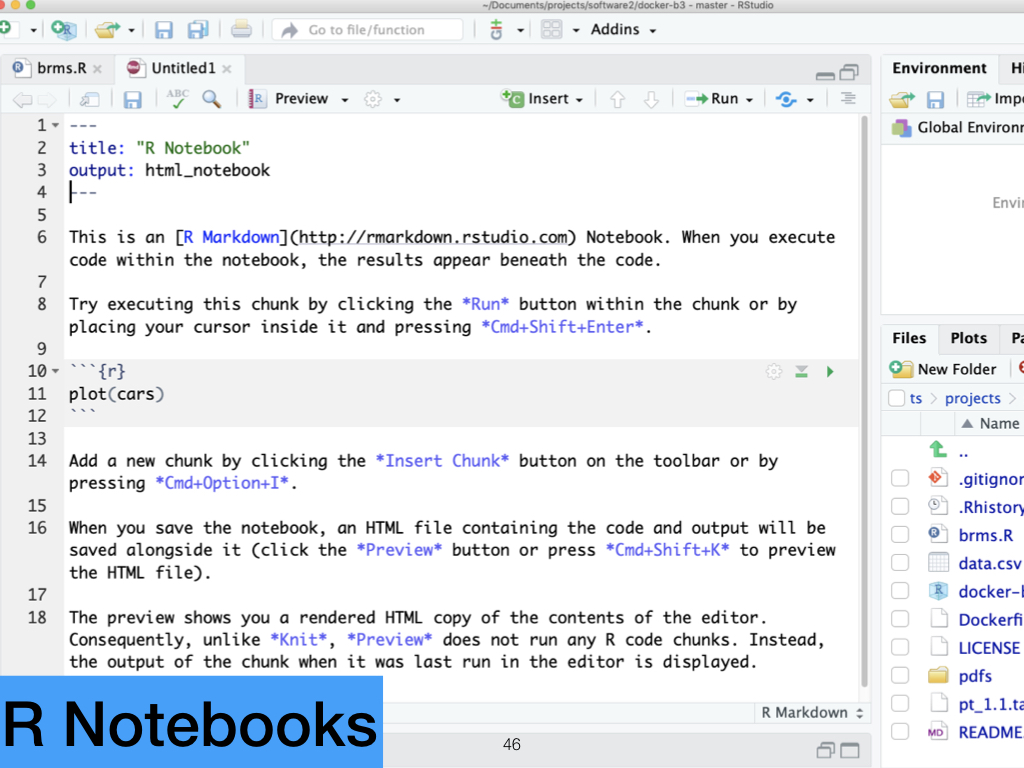This screenshot has width=1024, height=768.
Task: Open gear settings dropdown arrow in editor
Action: pyautogui.click(x=396, y=100)
